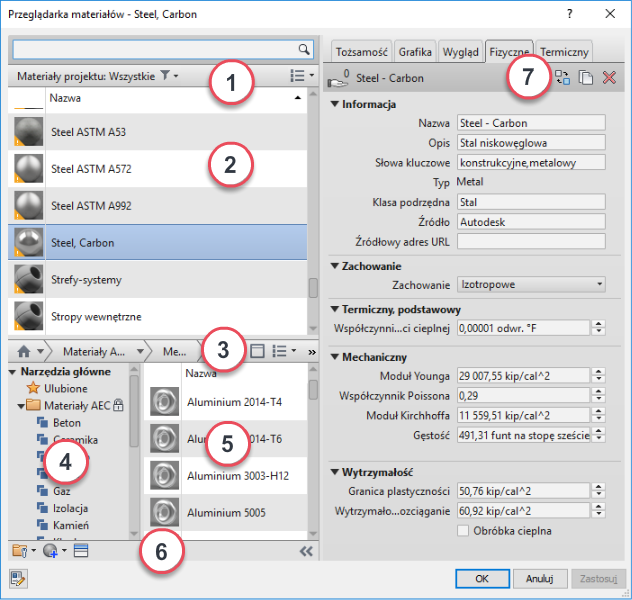The width and height of the screenshot is (632, 600).
Task: Toggle material editor panel icon
Action: [81, 550]
